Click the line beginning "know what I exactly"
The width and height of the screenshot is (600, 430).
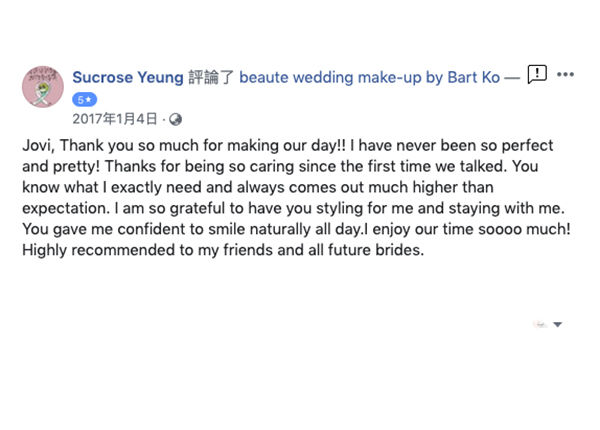tap(258, 187)
